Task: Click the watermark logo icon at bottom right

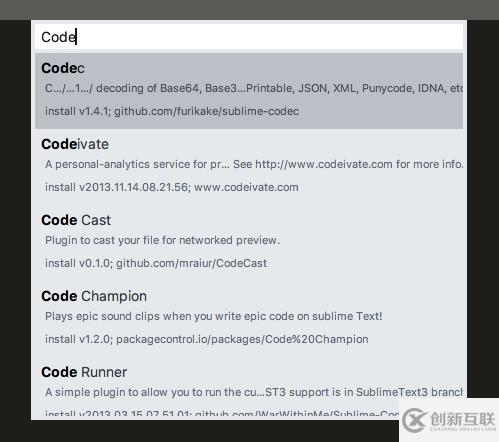Action: point(414,420)
